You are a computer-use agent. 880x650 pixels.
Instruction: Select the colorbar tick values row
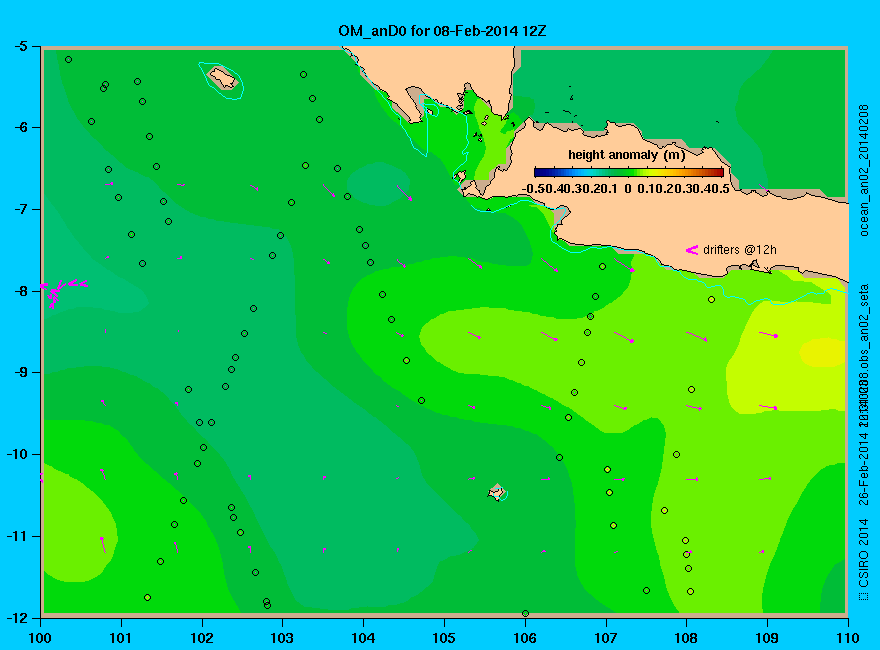click(x=625, y=189)
